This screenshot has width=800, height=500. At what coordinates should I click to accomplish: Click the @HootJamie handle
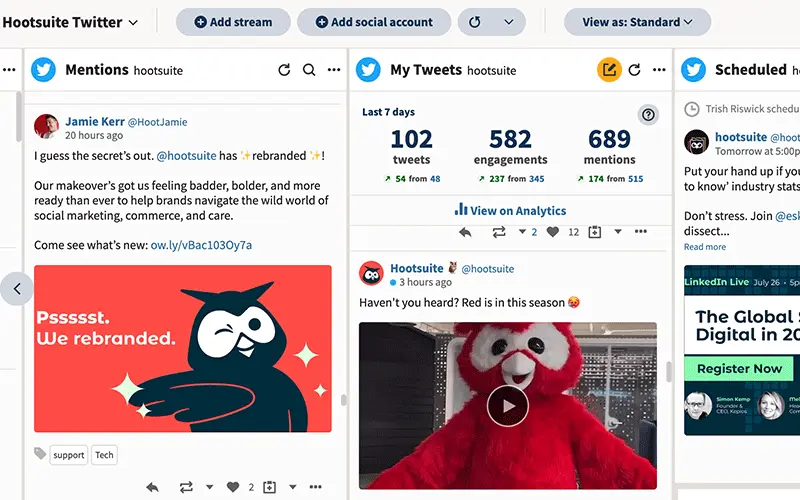[x=158, y=122]
